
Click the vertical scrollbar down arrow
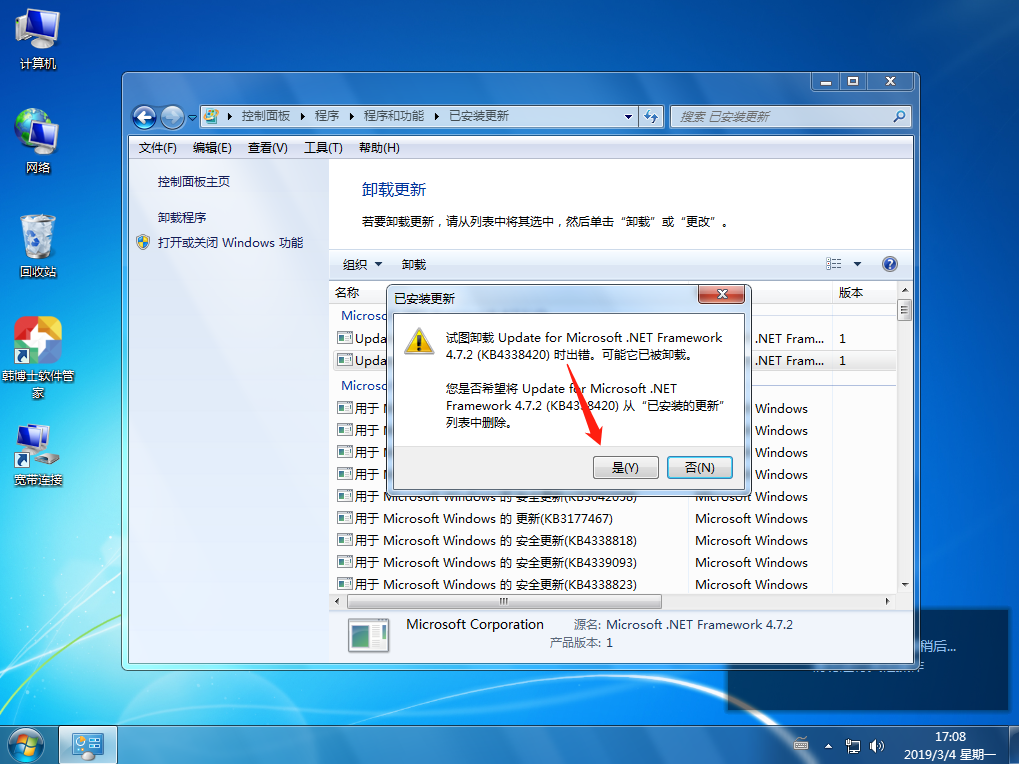click(905, 585)
